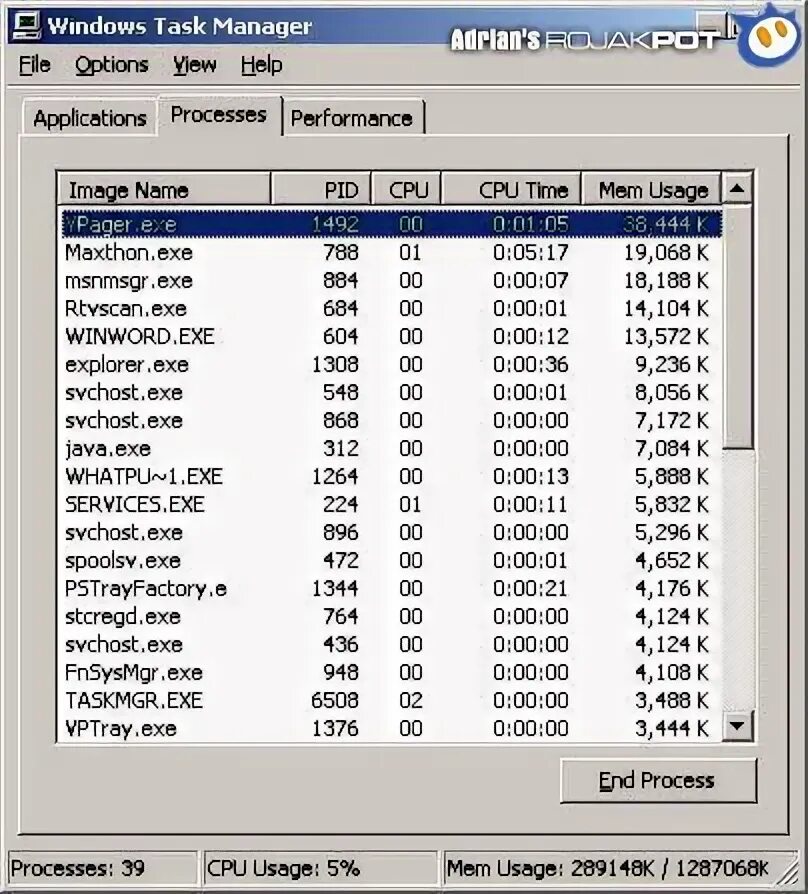Click the vertical scrollbar thumb
Image resolution: width=808 pixels, height=894 pixels.
click(x=737, y=327)
